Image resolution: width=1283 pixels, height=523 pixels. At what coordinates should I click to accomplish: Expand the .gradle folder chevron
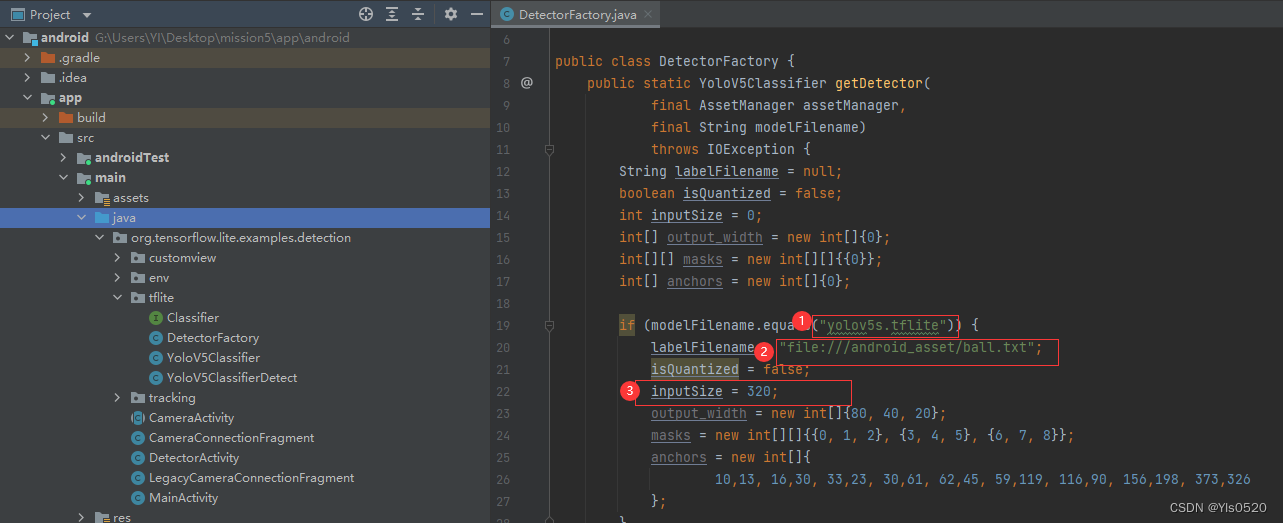pos(28,58)
